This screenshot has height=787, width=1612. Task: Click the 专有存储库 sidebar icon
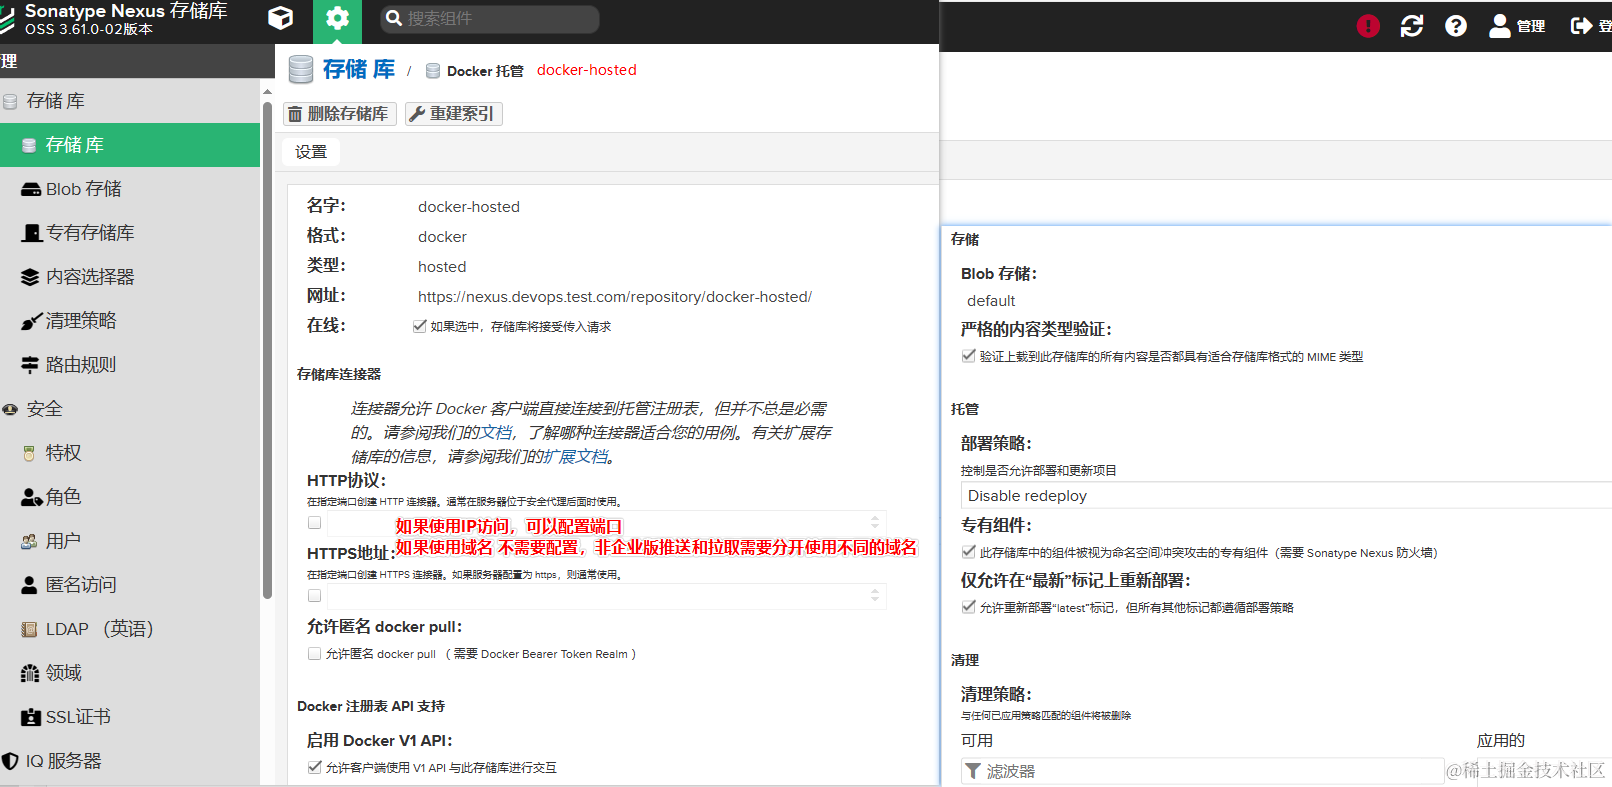point(31,233)
